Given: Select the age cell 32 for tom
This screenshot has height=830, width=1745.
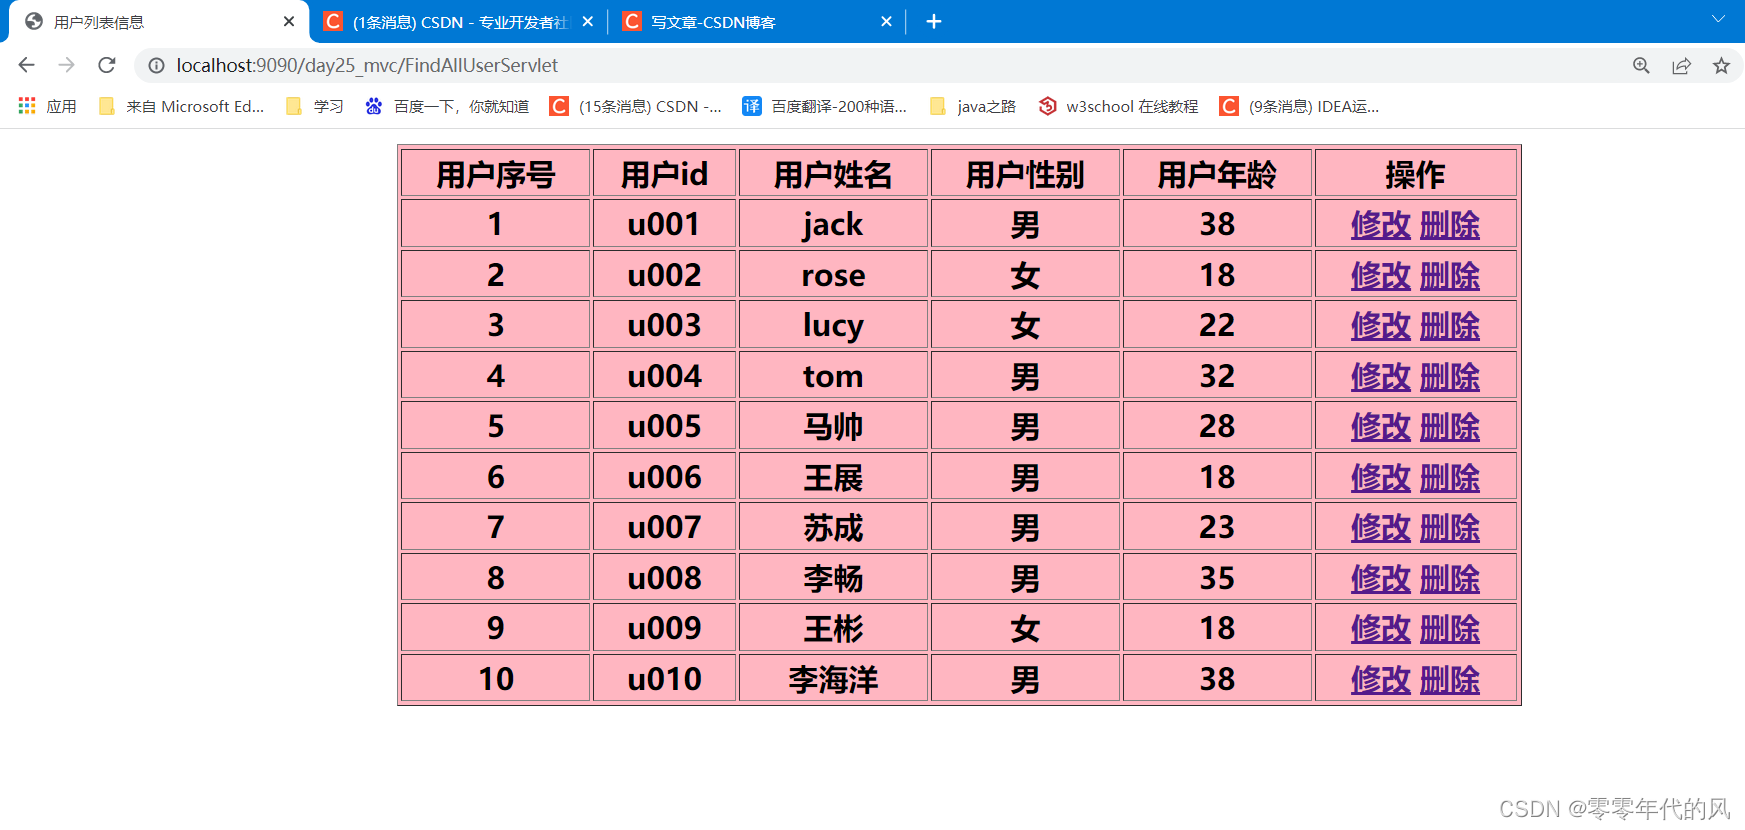Looking at the screenshot, I should pos(1218,376).
